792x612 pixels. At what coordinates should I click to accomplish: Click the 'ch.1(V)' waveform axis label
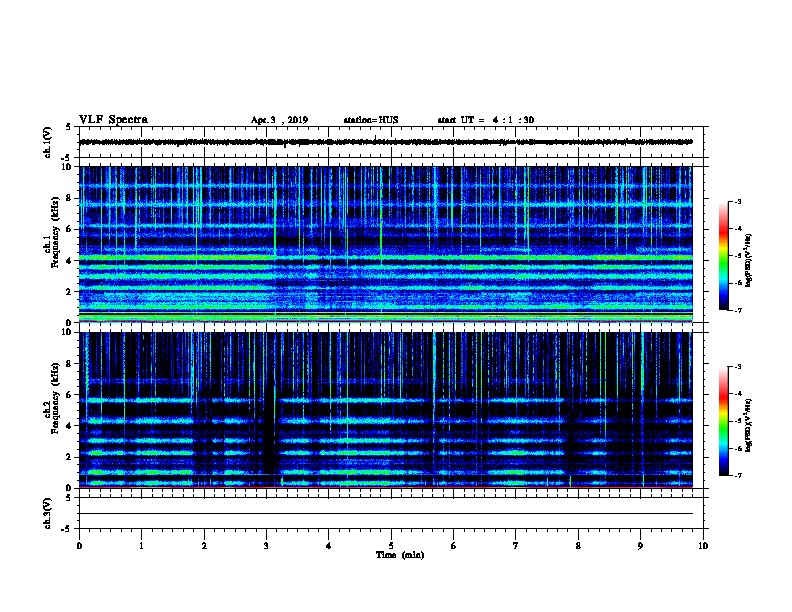48,142
